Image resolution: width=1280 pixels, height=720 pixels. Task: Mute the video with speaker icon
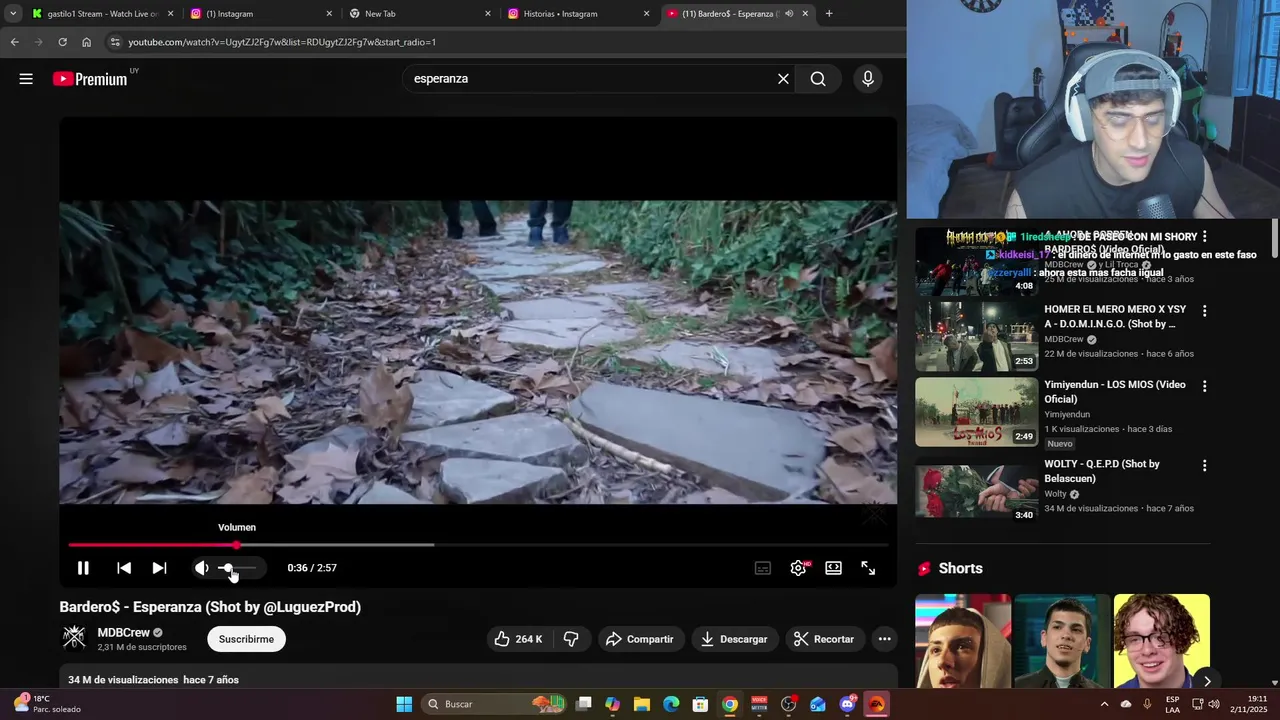[202, 568]
